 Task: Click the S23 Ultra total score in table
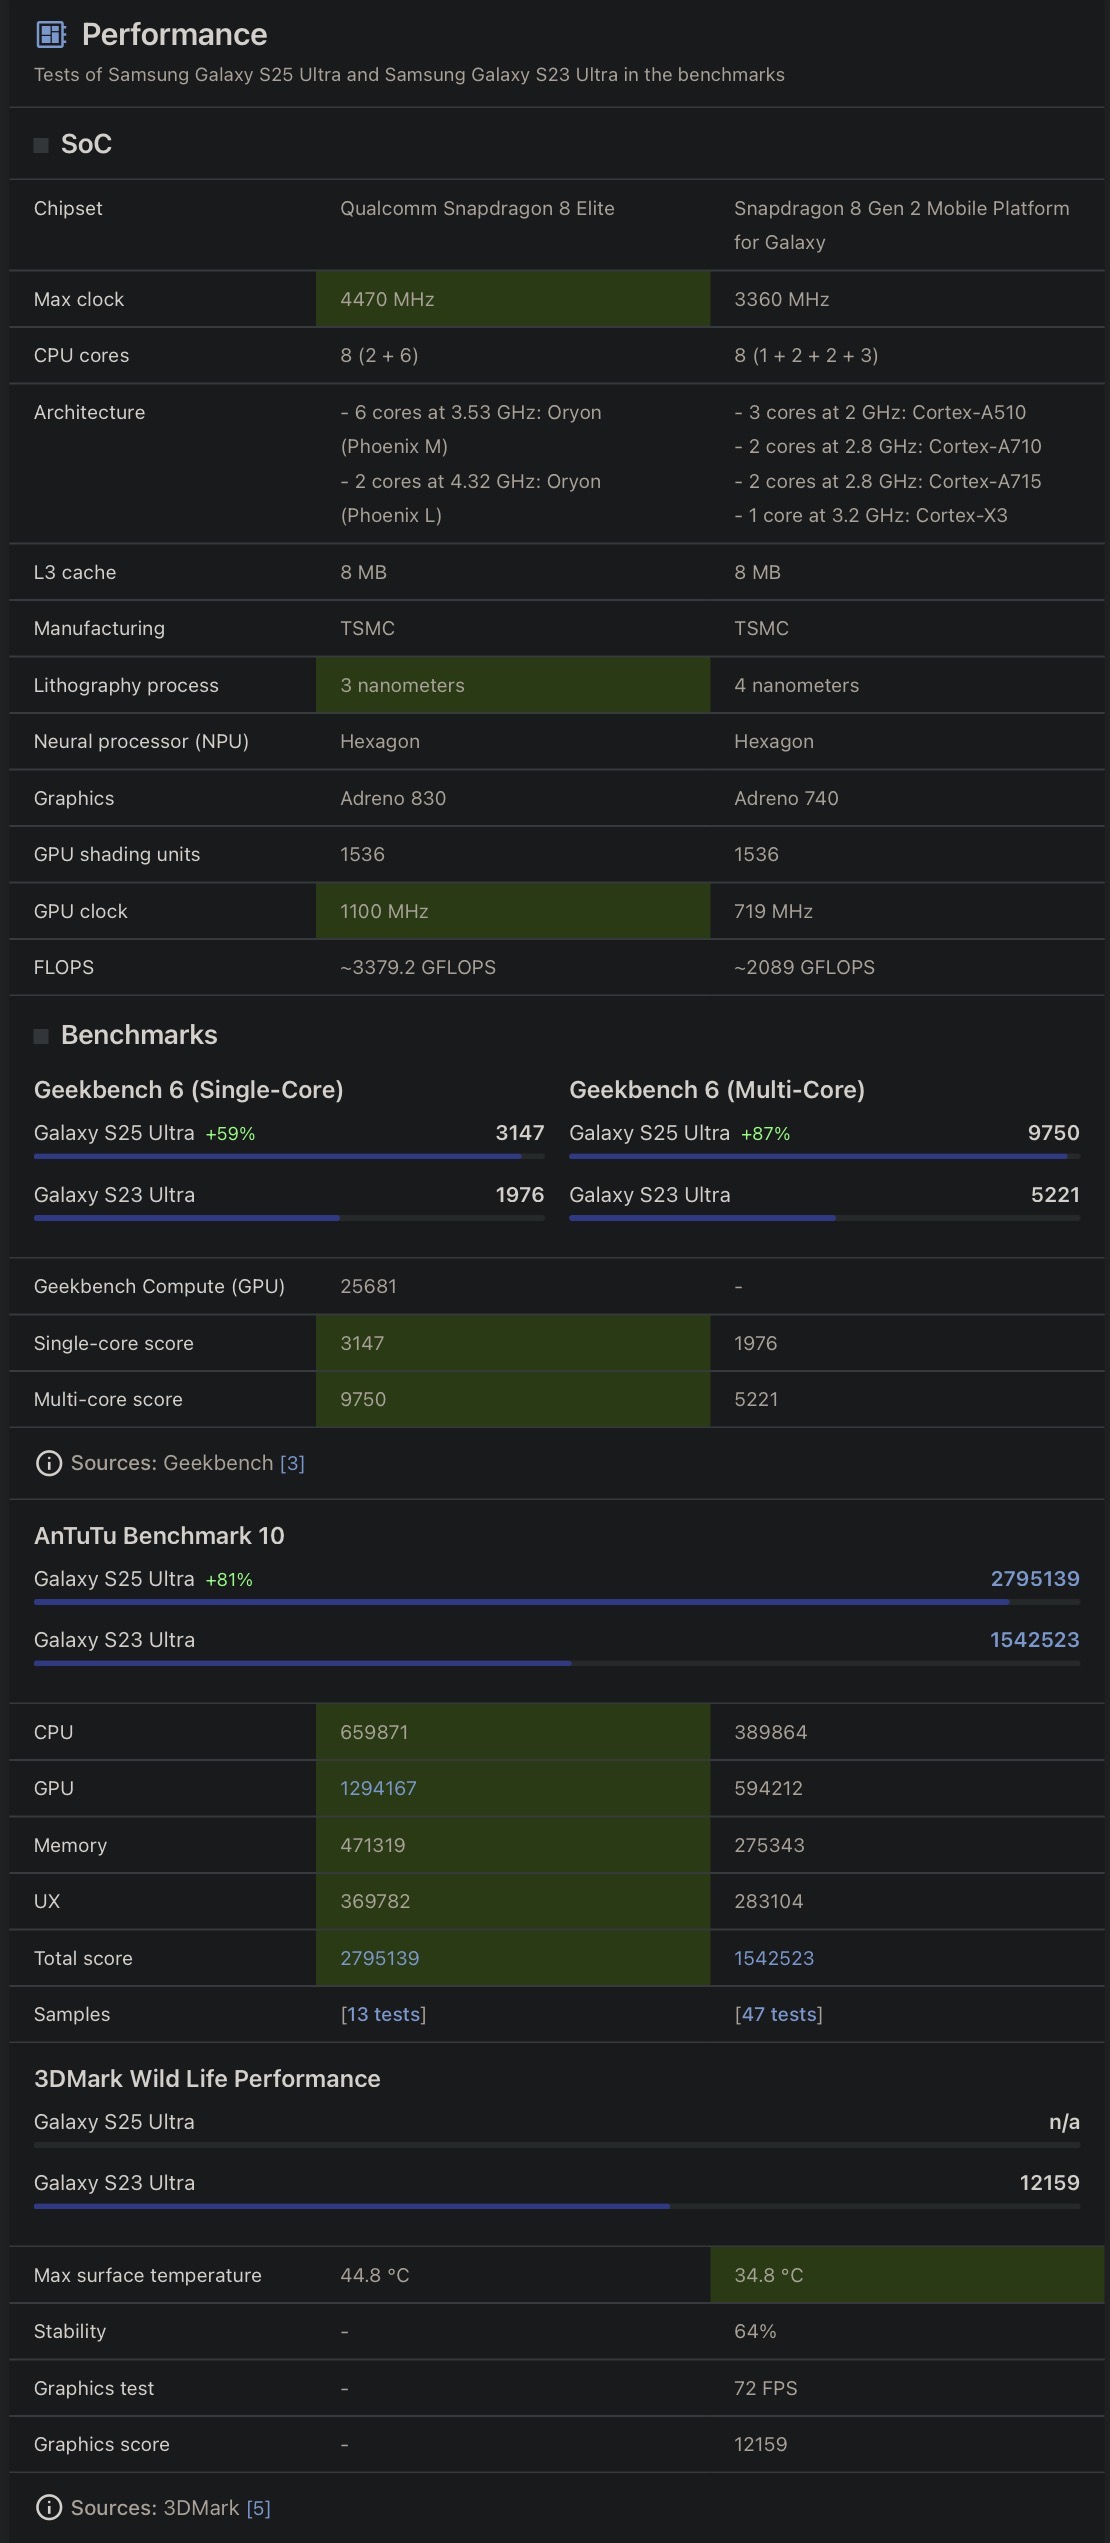[x=773, y=1958]
